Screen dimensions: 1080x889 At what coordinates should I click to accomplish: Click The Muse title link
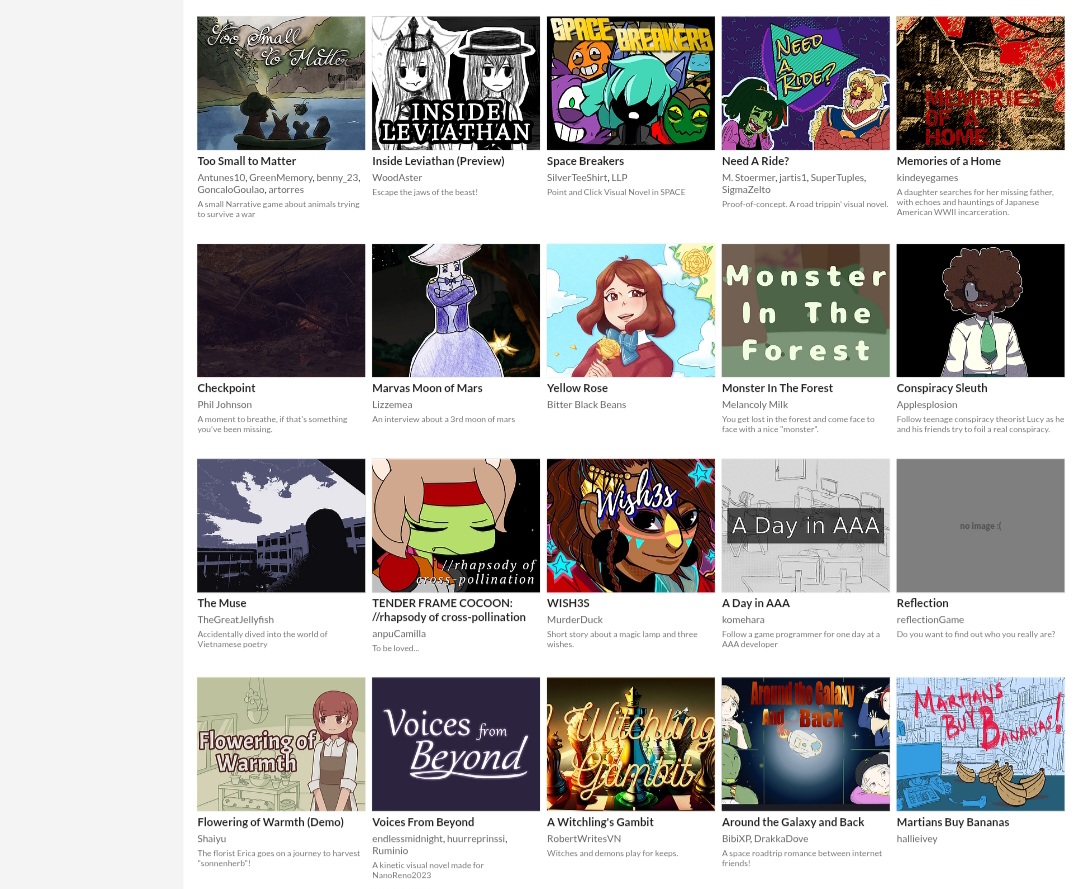[222, 603]
